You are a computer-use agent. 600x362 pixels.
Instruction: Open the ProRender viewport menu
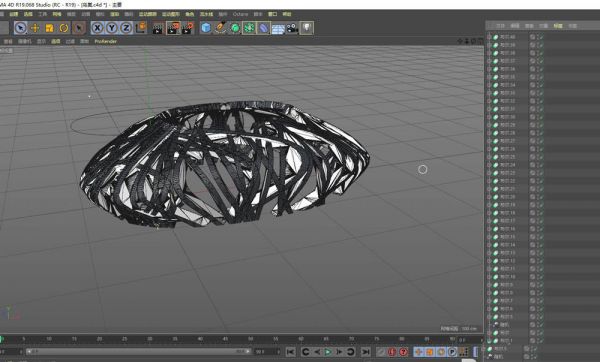click(x=106, y=41)
